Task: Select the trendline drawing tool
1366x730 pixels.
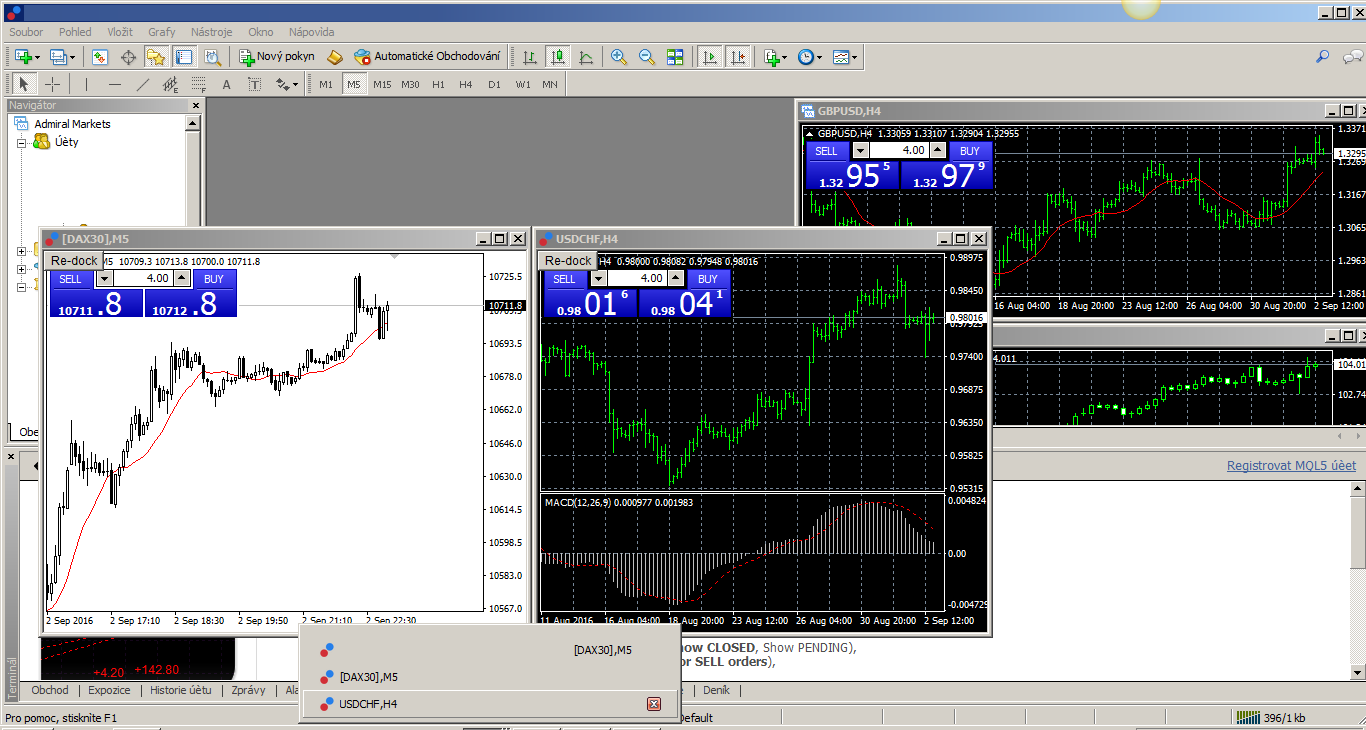Action: (143, 84)
